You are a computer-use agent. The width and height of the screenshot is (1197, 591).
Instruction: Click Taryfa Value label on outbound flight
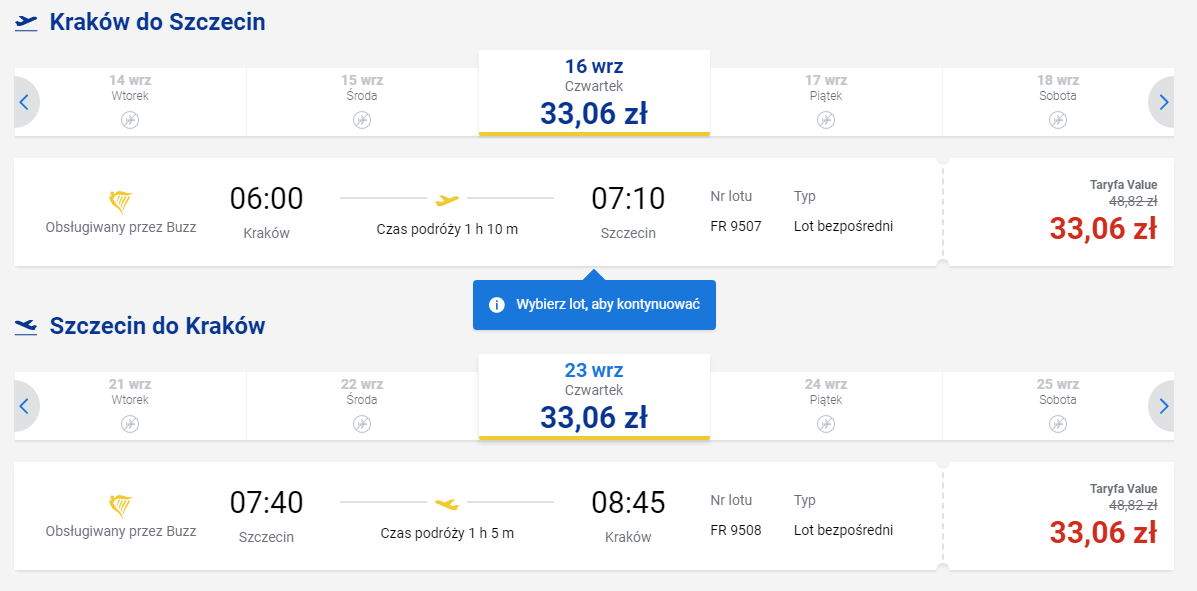(1124, 185)
